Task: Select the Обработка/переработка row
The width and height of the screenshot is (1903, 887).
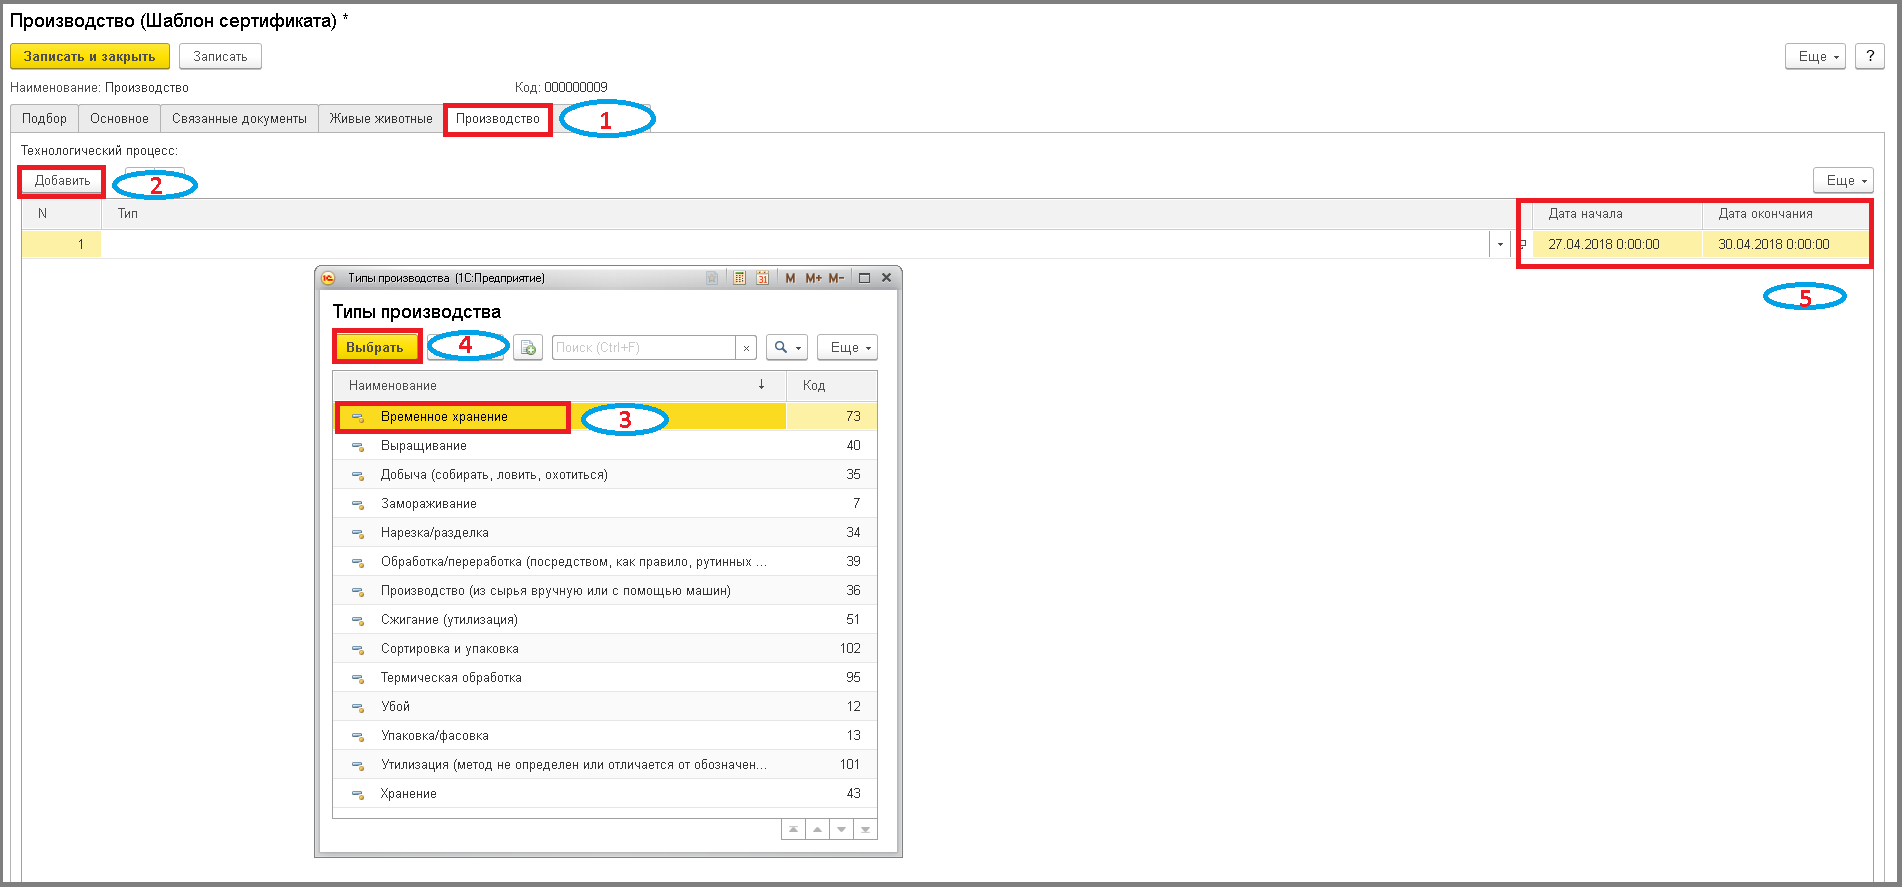Action: coord(605,562)
